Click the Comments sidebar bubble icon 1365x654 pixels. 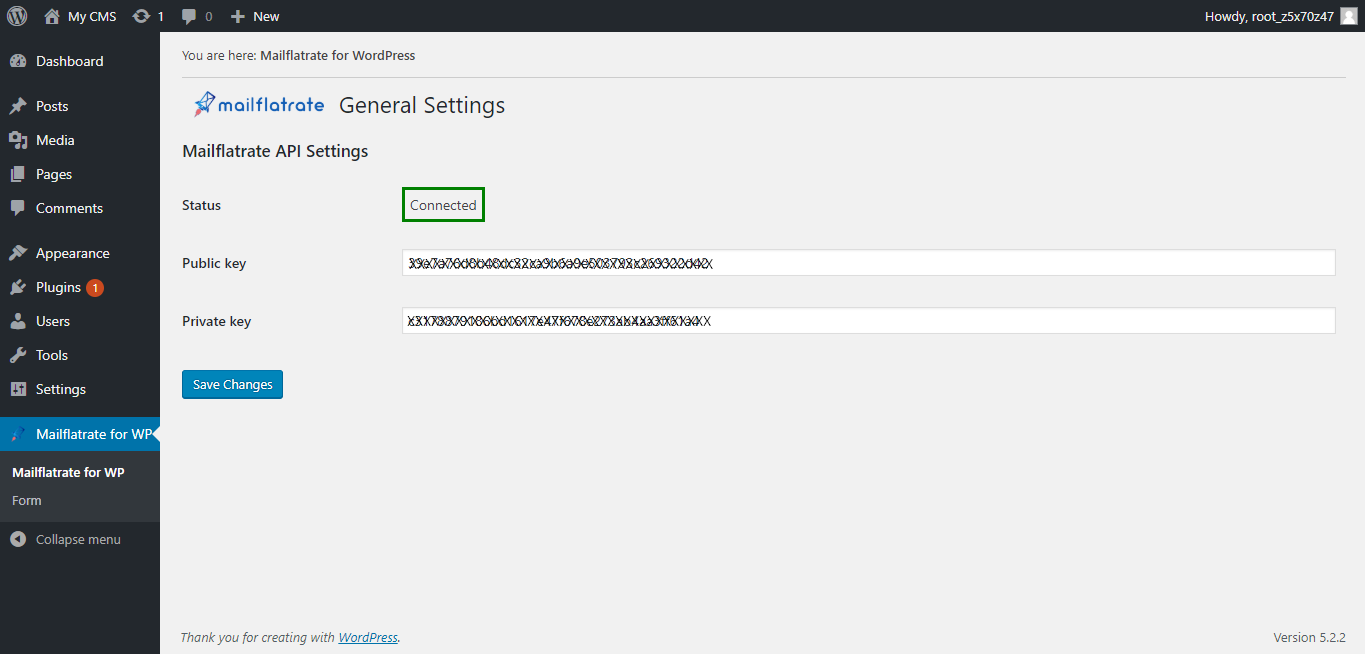18,208
